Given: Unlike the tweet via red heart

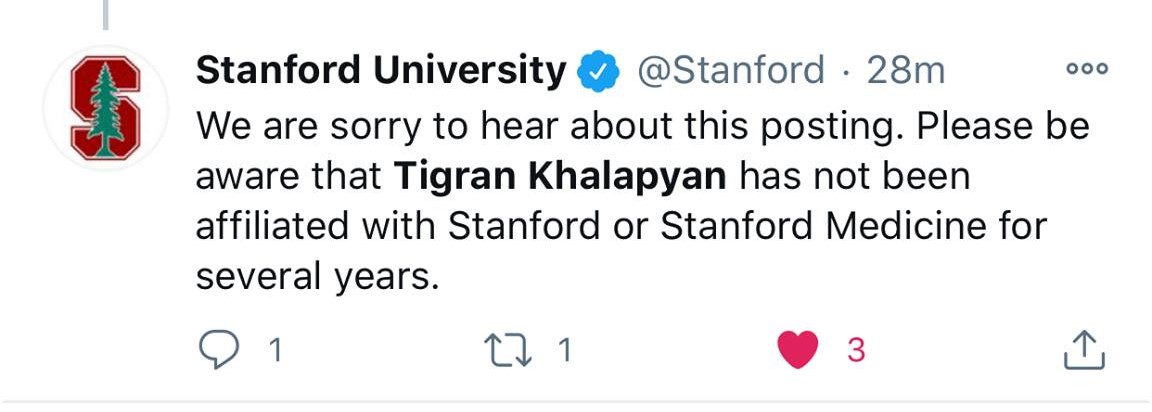Looking at the screenshot, I should coord(798,350).
